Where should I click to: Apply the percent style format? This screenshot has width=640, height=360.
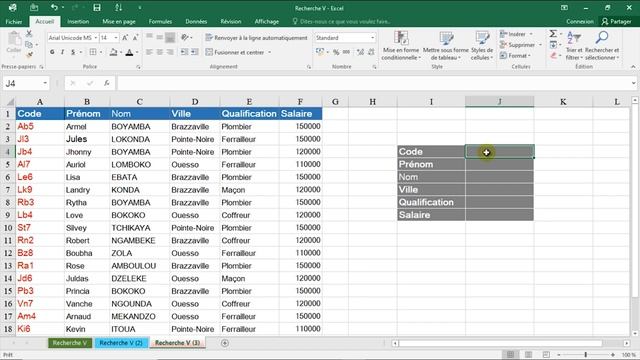point(336,52)
